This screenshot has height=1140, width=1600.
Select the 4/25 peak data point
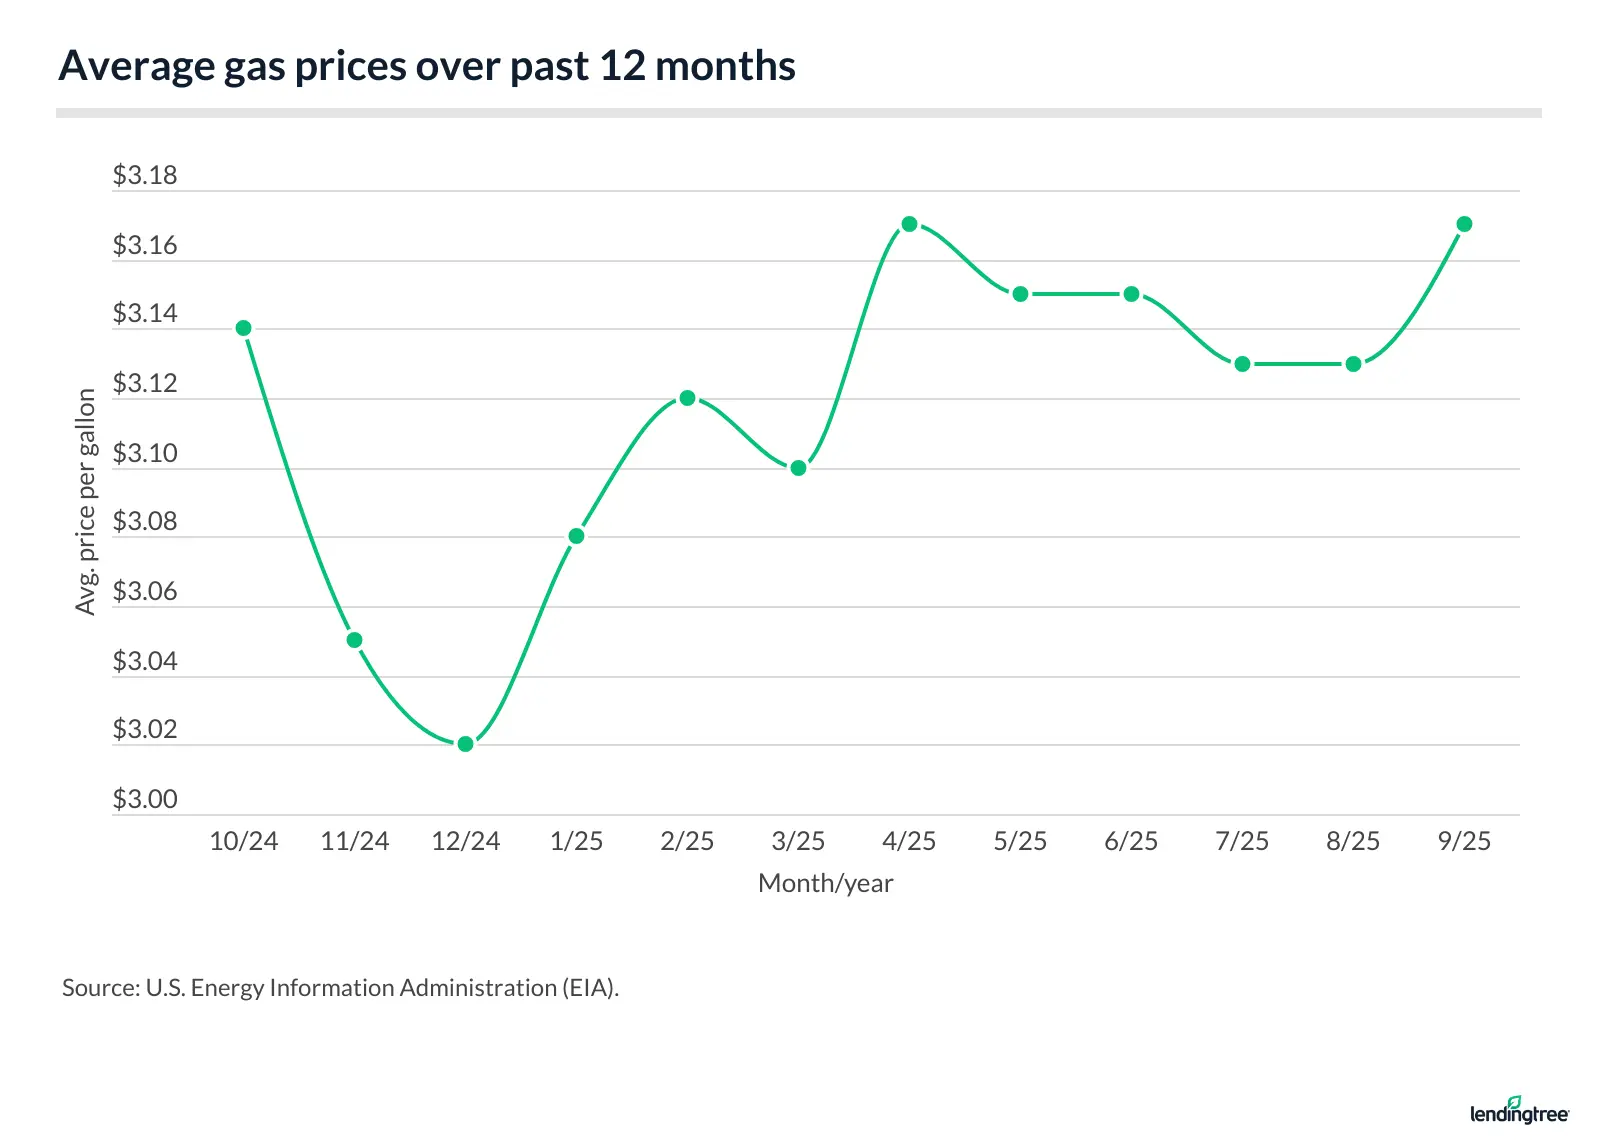[x=909, y=224]
